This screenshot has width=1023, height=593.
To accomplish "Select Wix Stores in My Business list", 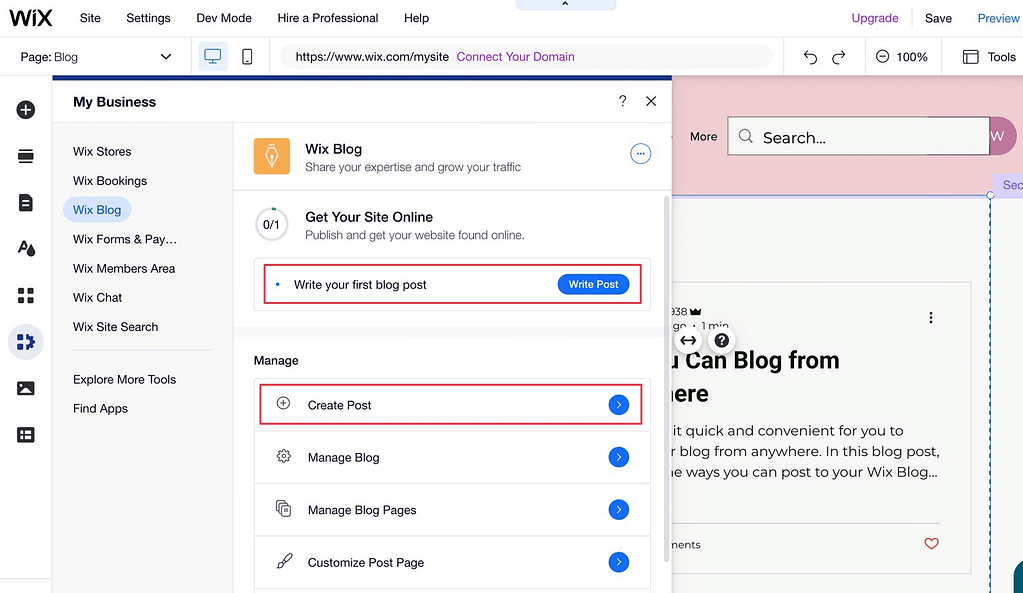I will point(102,151).
